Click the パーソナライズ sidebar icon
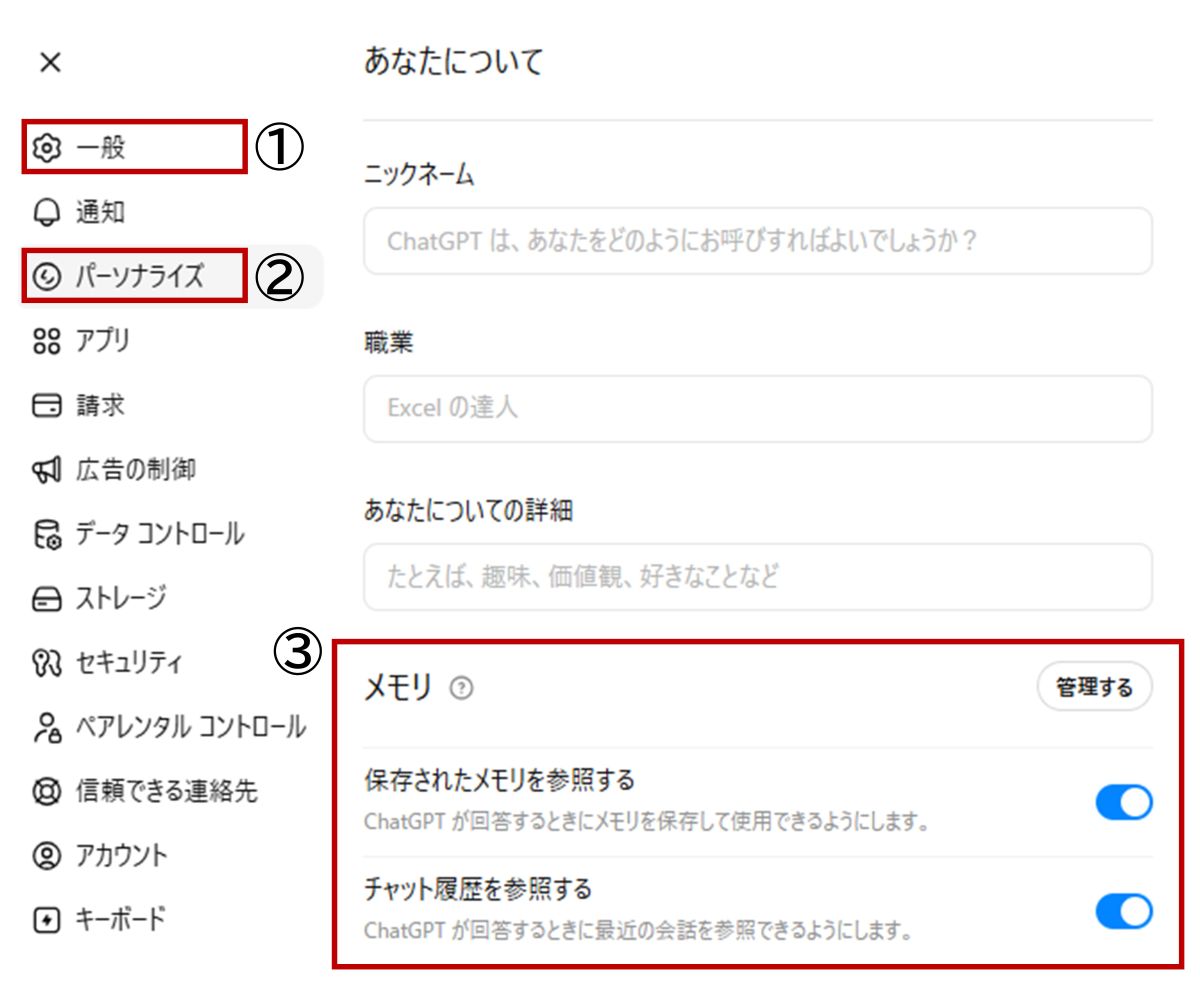 coord(46,276)
